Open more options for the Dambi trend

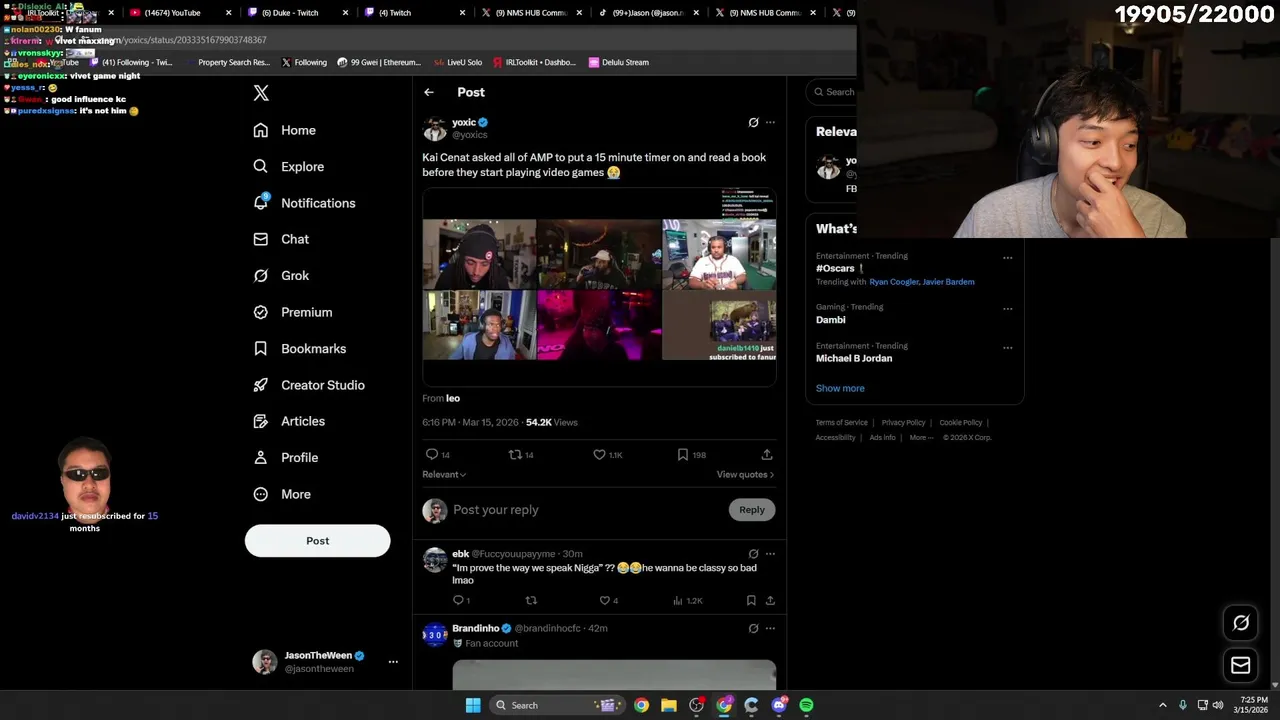pos(1007,309)
